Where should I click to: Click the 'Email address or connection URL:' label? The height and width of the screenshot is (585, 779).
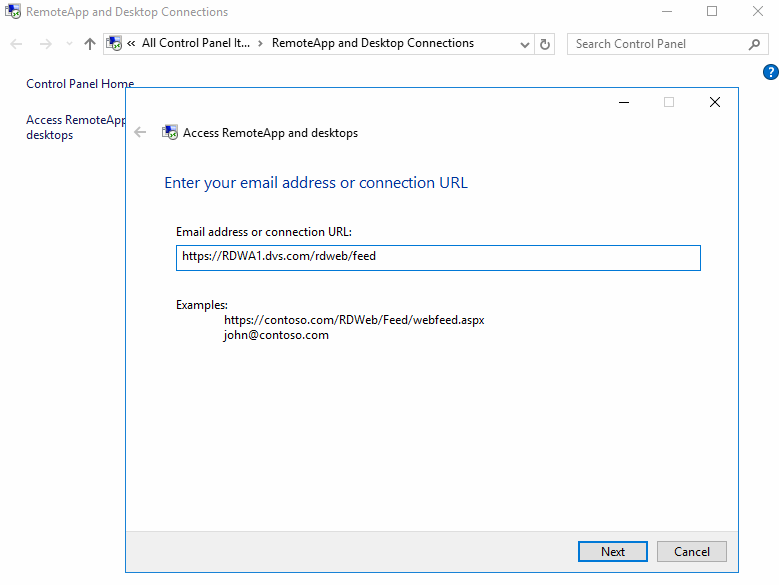[x=264, y=232]
